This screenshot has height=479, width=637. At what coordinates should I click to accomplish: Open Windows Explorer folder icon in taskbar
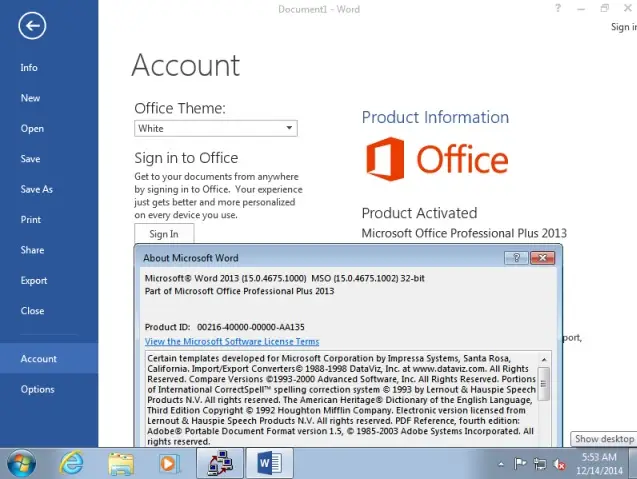click(121, 464)
